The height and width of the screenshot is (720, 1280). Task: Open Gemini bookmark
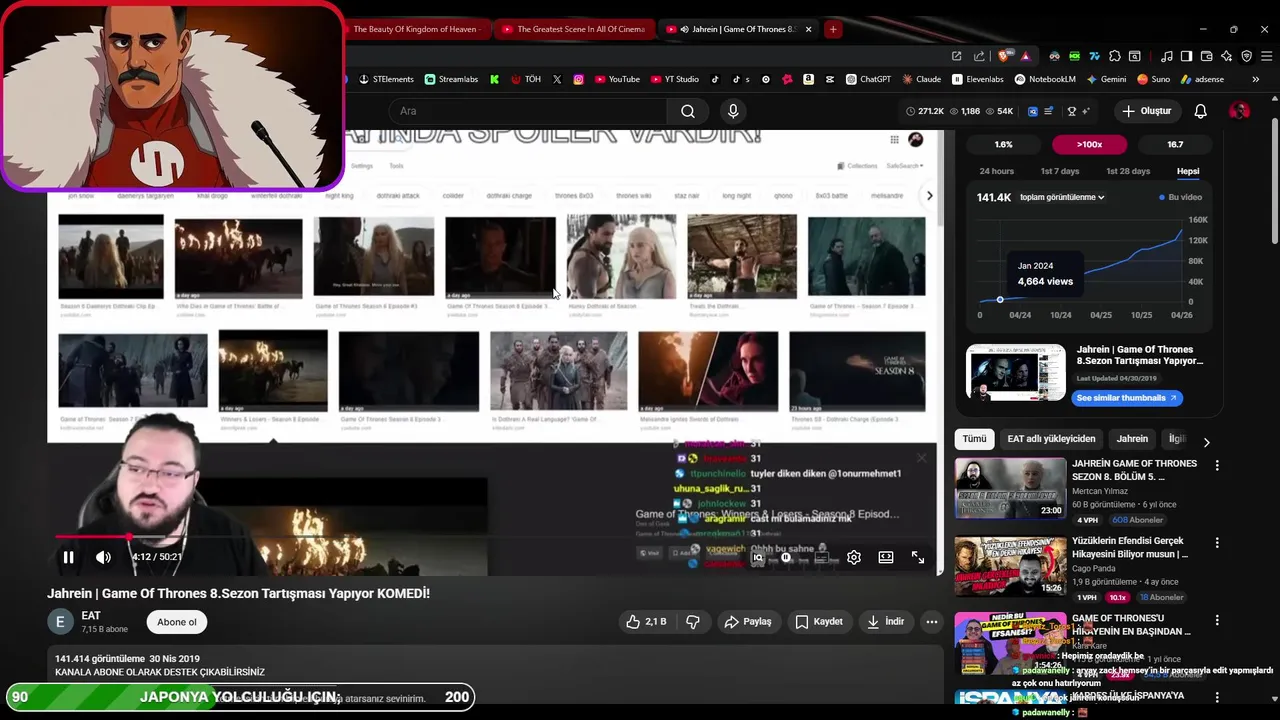coord(1106,79)
